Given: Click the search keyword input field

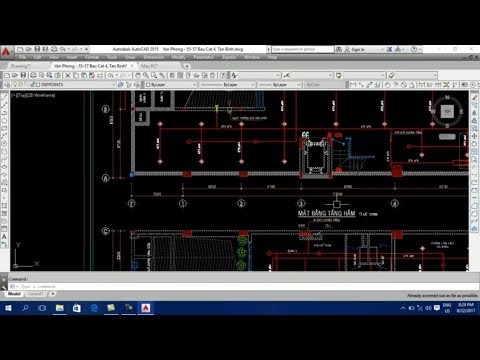Looking at the screenshot, I should pyautogui.click(x=303, y=49).
